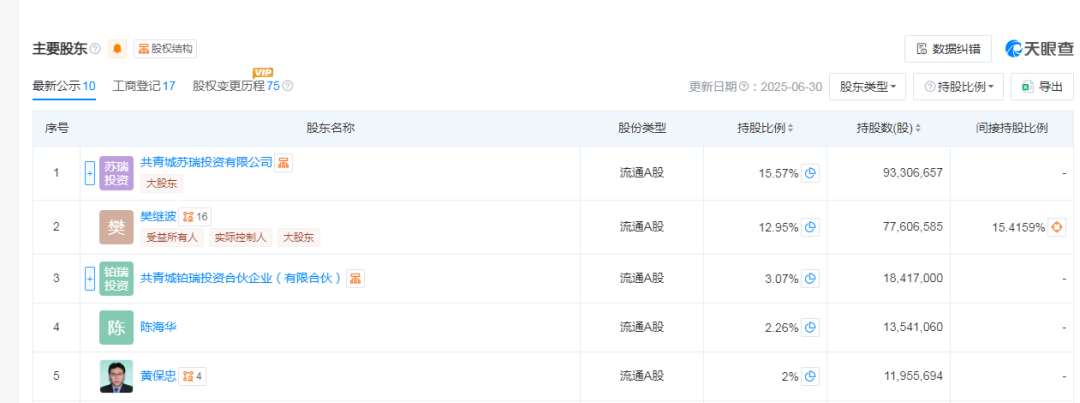1080x403 pixels.
Task: Open pie chart for 15.57% holding
Action: point(811,174)
